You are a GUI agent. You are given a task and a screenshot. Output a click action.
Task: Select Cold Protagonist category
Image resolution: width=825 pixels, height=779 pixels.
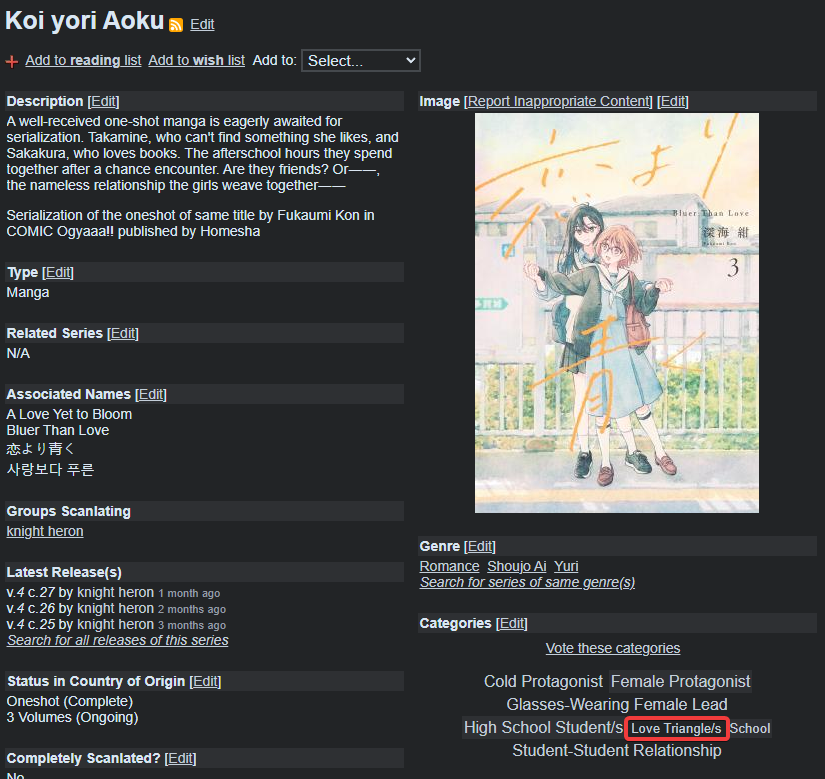(x=543, y=681)
